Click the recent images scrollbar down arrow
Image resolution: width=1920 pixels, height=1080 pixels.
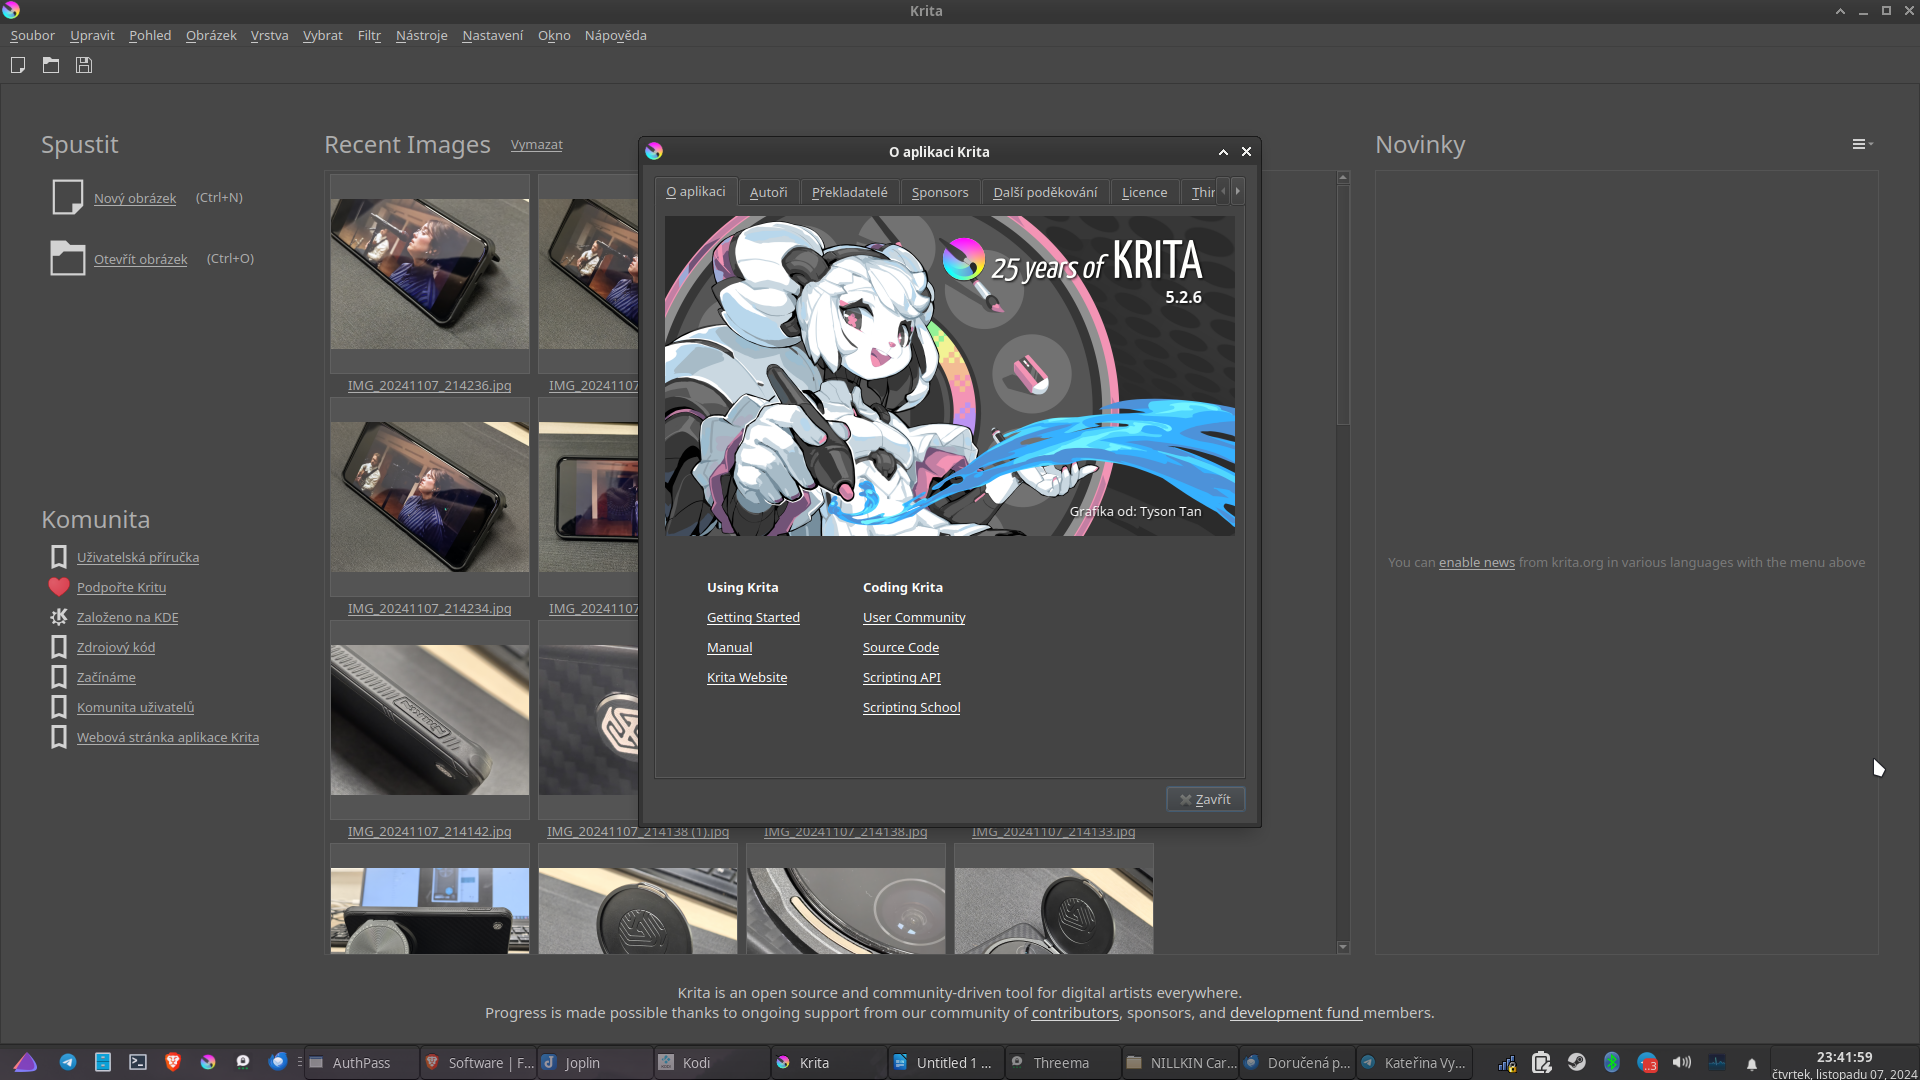(1343, 947)
